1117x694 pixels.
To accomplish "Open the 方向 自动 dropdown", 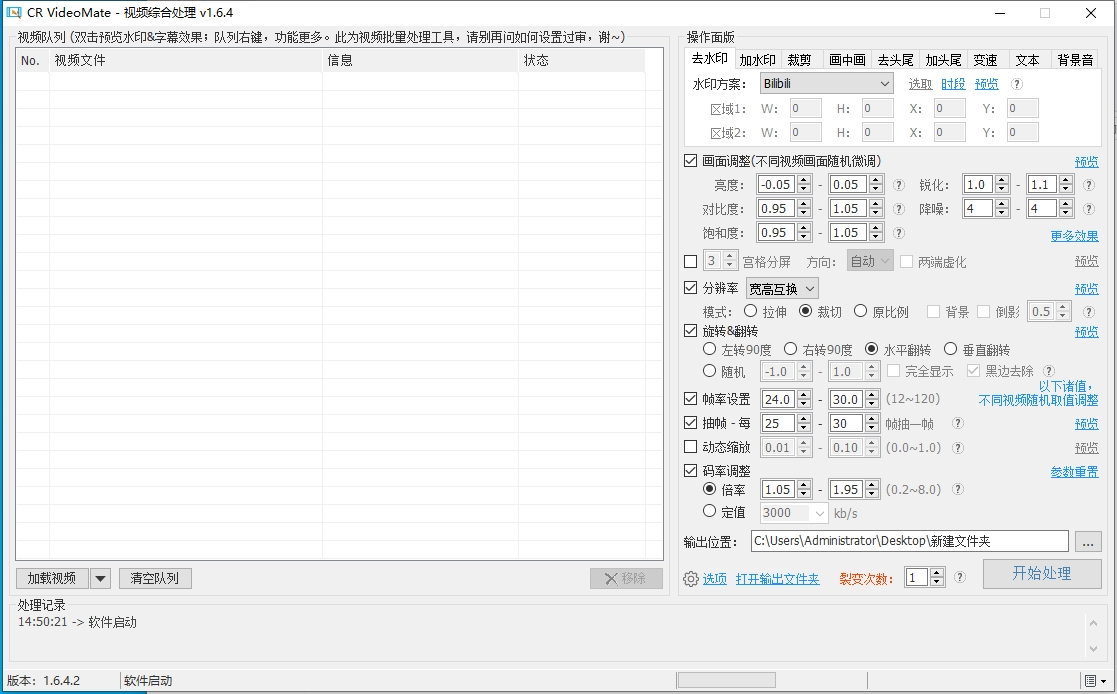I will pyautogui.click(x=870, y=261).
